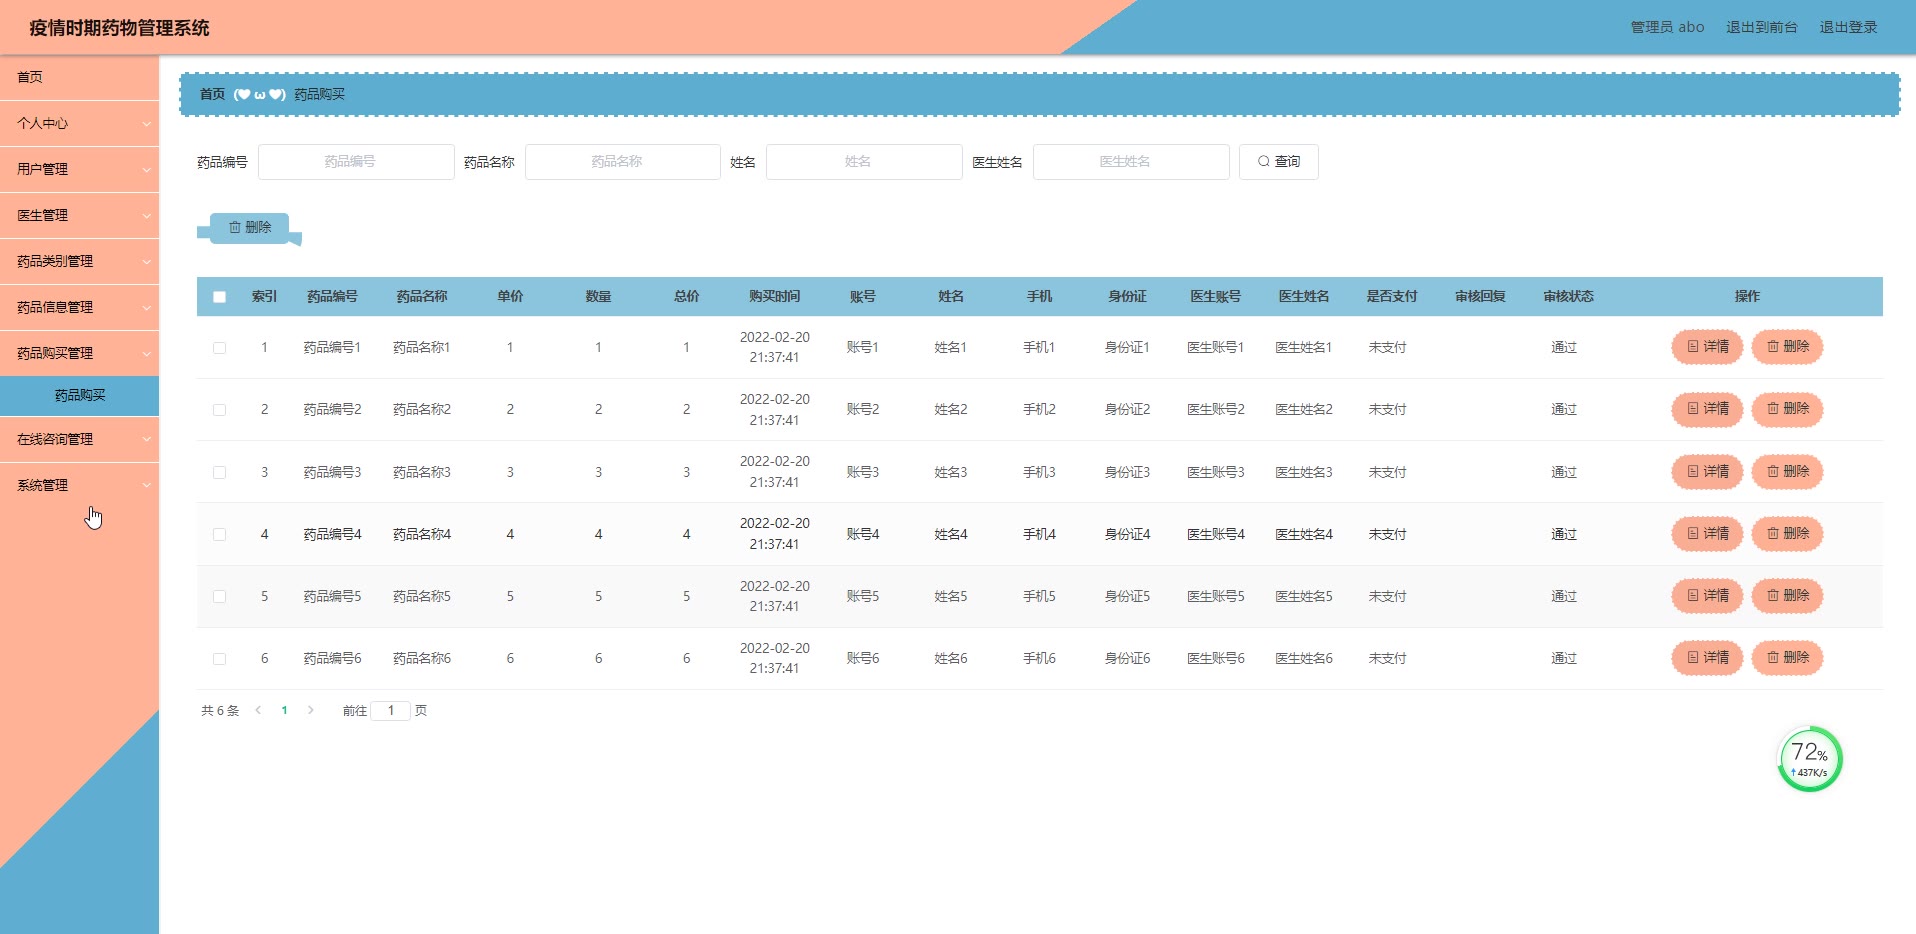Click detail icon for row 药品编号2

(1693, 409)
